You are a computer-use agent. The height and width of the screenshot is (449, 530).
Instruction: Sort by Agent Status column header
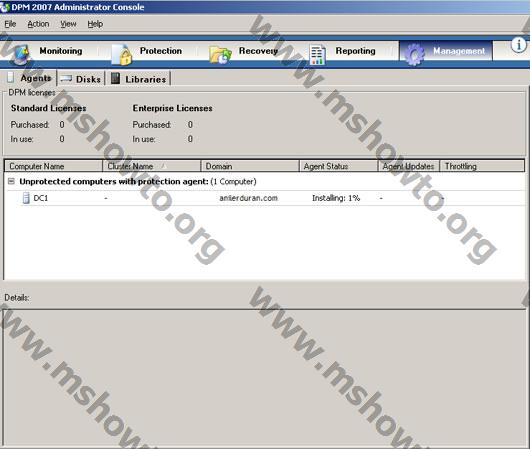338,166
